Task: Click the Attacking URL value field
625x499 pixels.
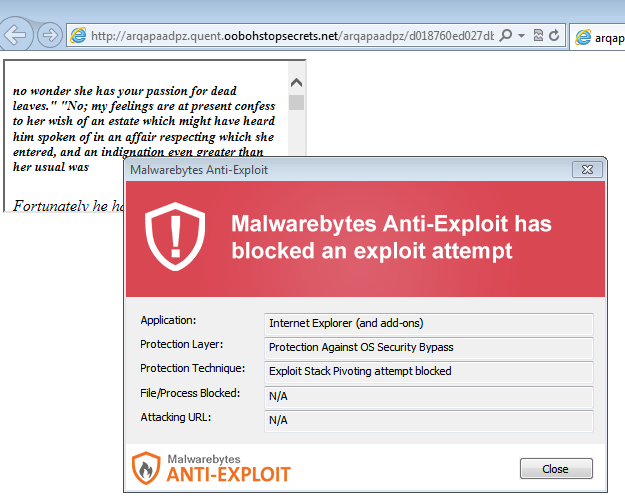Action: [429, 419]
